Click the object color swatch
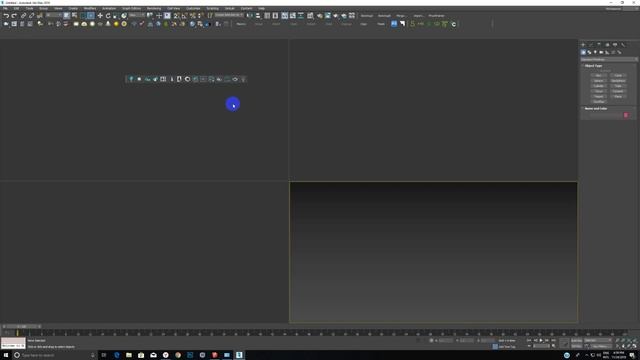 coord(626,115)
